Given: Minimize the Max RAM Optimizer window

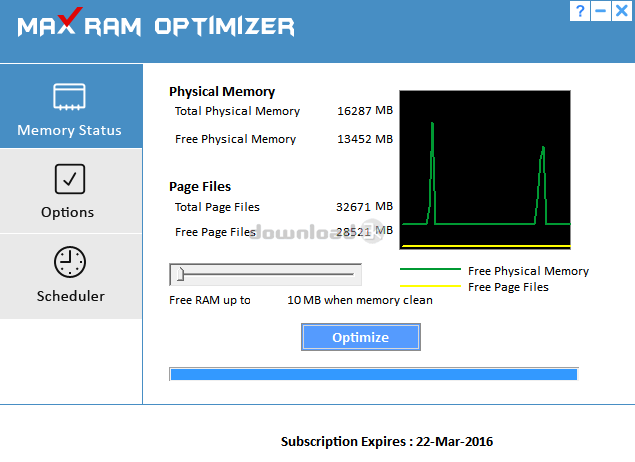Looking at the screenshot, I should (x=601, y=11).
